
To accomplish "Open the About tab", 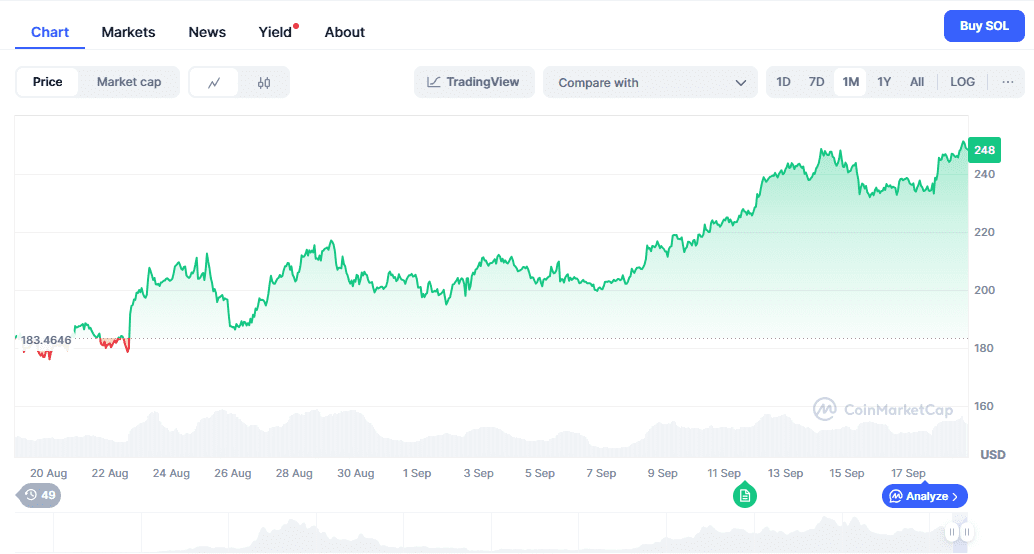I will point(344,32).
